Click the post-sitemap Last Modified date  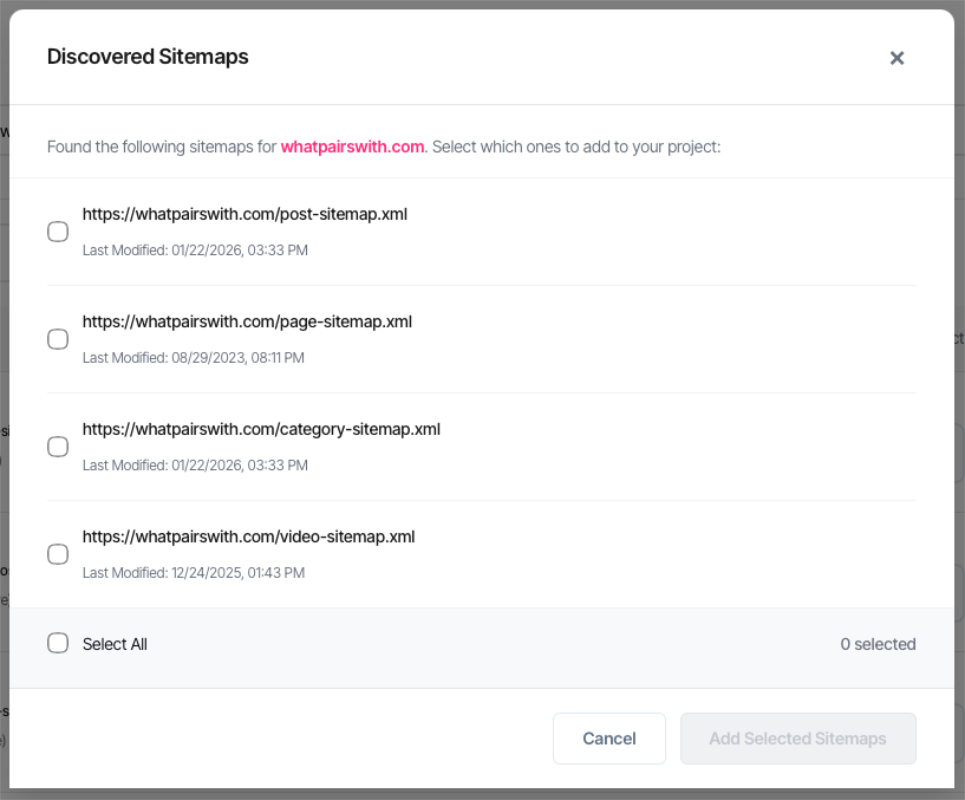(x=195, y=250)
